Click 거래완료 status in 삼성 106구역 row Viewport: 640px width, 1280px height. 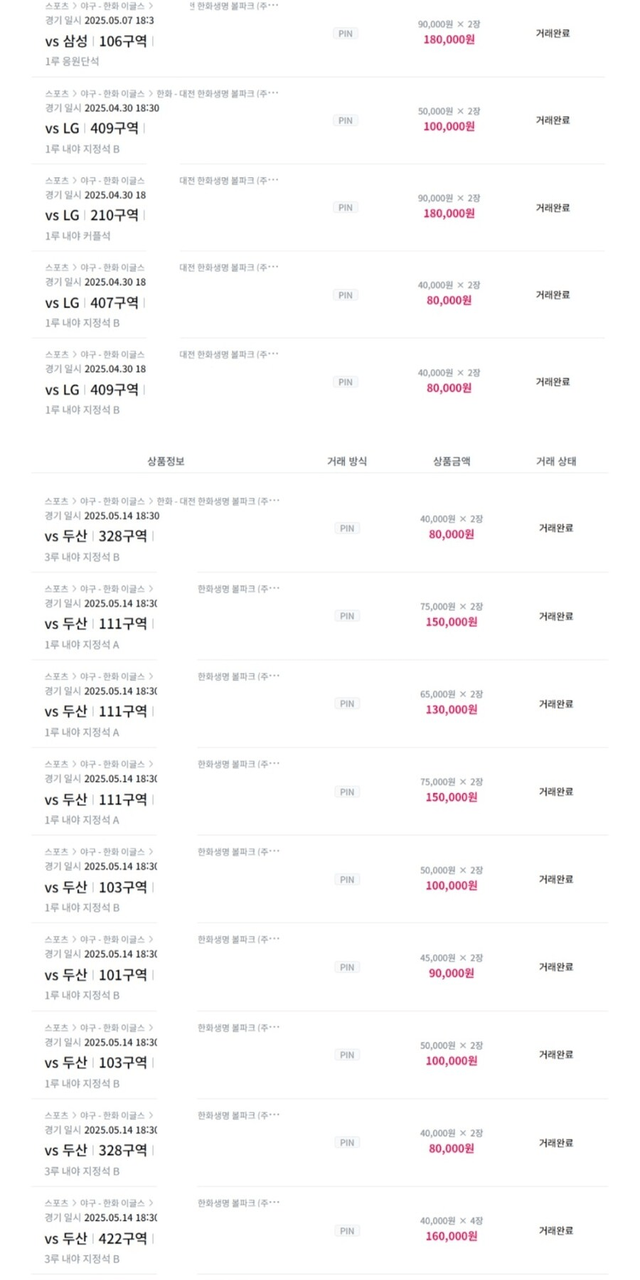(552, 33)
